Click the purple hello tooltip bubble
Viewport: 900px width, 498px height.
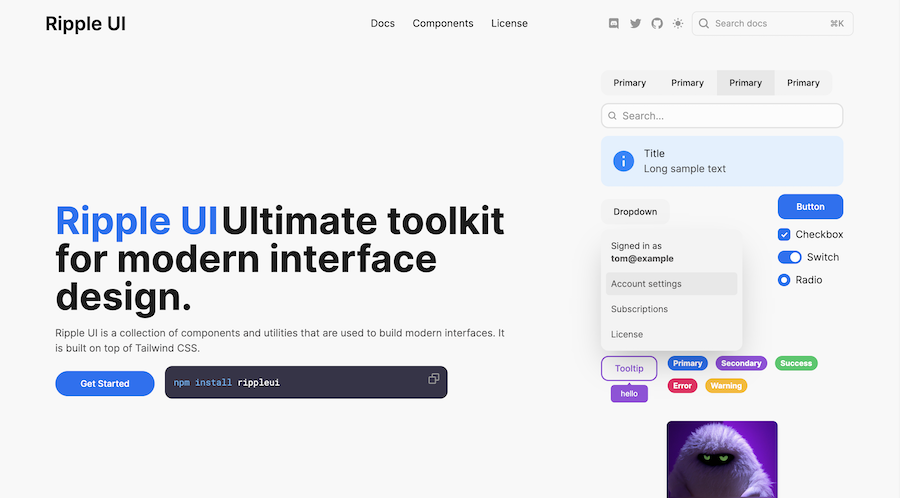(x=629, y=394)
